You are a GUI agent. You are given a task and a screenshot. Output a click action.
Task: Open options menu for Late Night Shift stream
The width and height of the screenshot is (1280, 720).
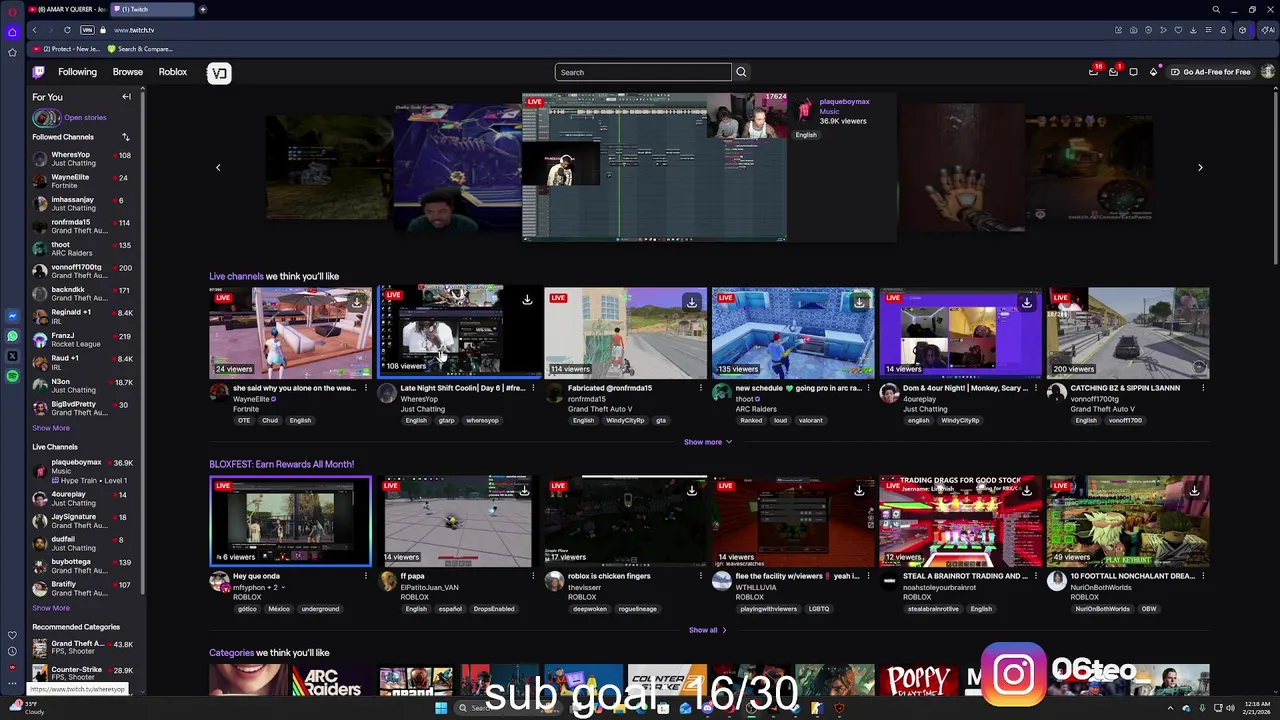pyautogui.click(x=533, y=388)
